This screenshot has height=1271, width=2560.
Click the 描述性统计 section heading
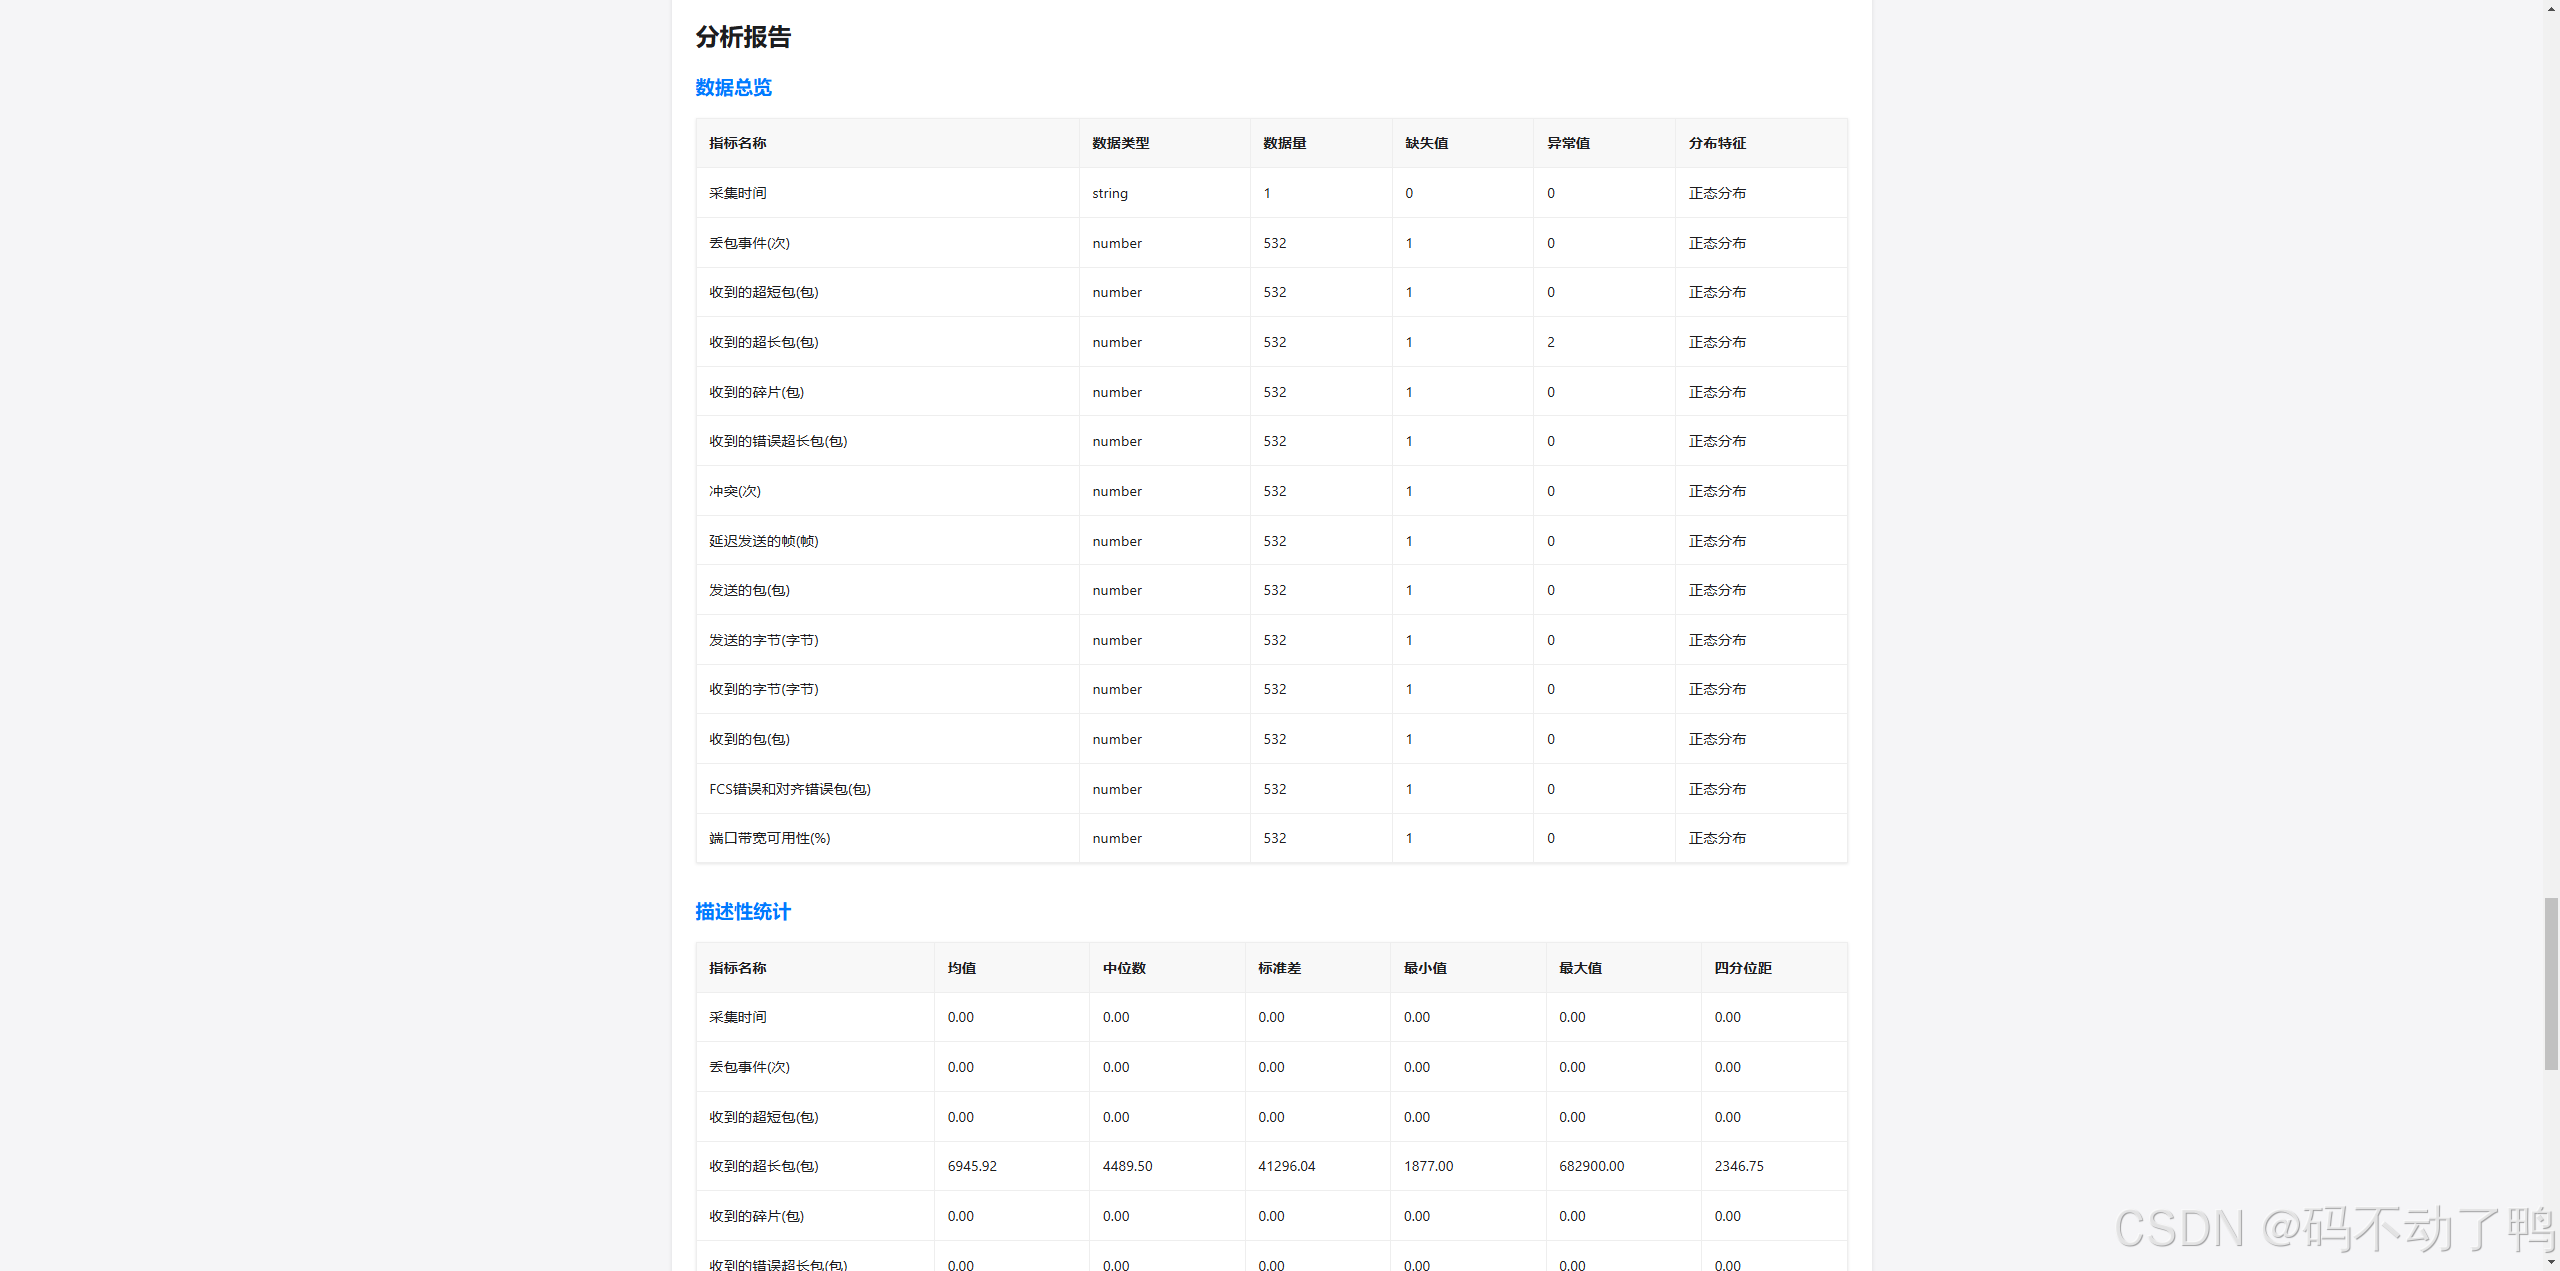click(742, 912)
